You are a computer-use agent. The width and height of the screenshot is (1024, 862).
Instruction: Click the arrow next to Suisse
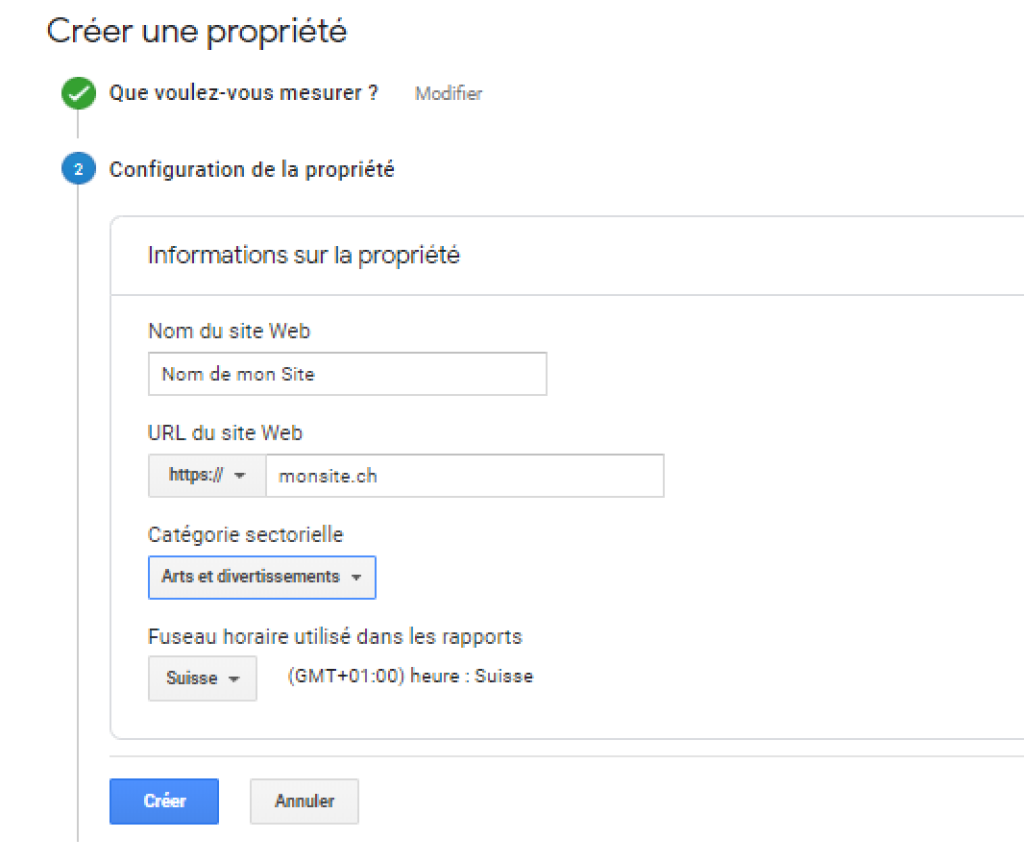[x=234, y=679]
